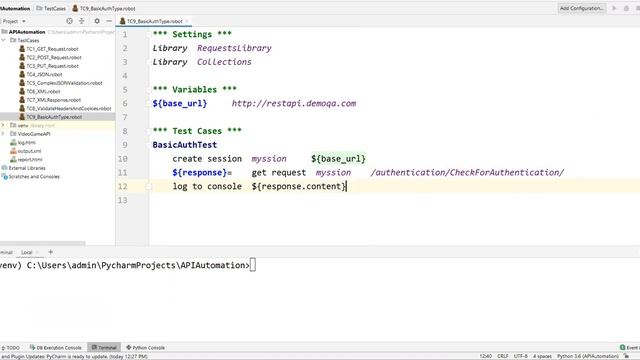This screenshot has width=640, height=360.
Task: Click the CheckForAuthentication path text
Action: click(x=467, y=173)
